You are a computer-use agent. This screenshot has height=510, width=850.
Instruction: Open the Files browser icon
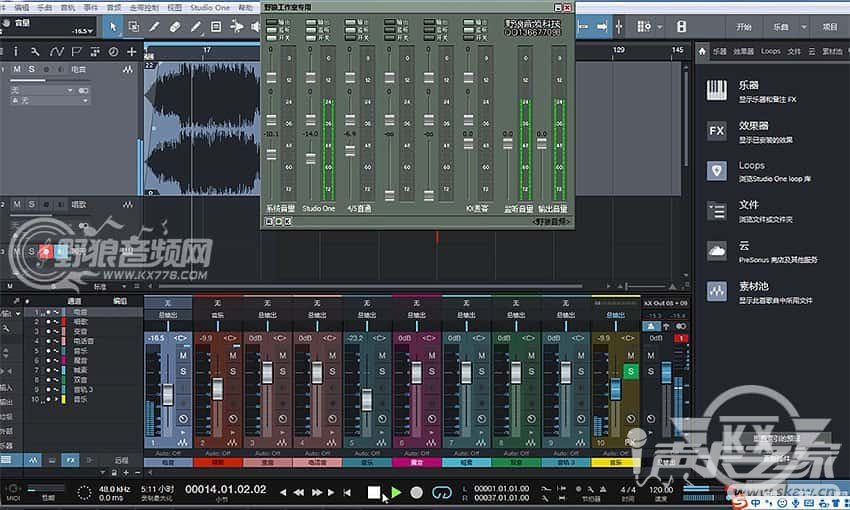[716, 211]
